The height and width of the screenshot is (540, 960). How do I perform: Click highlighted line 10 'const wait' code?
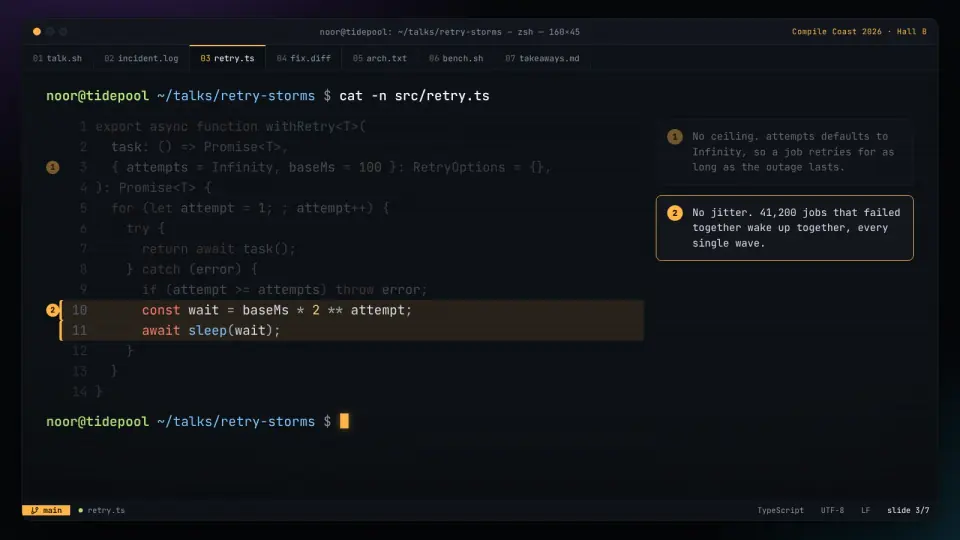pos(277,310)
